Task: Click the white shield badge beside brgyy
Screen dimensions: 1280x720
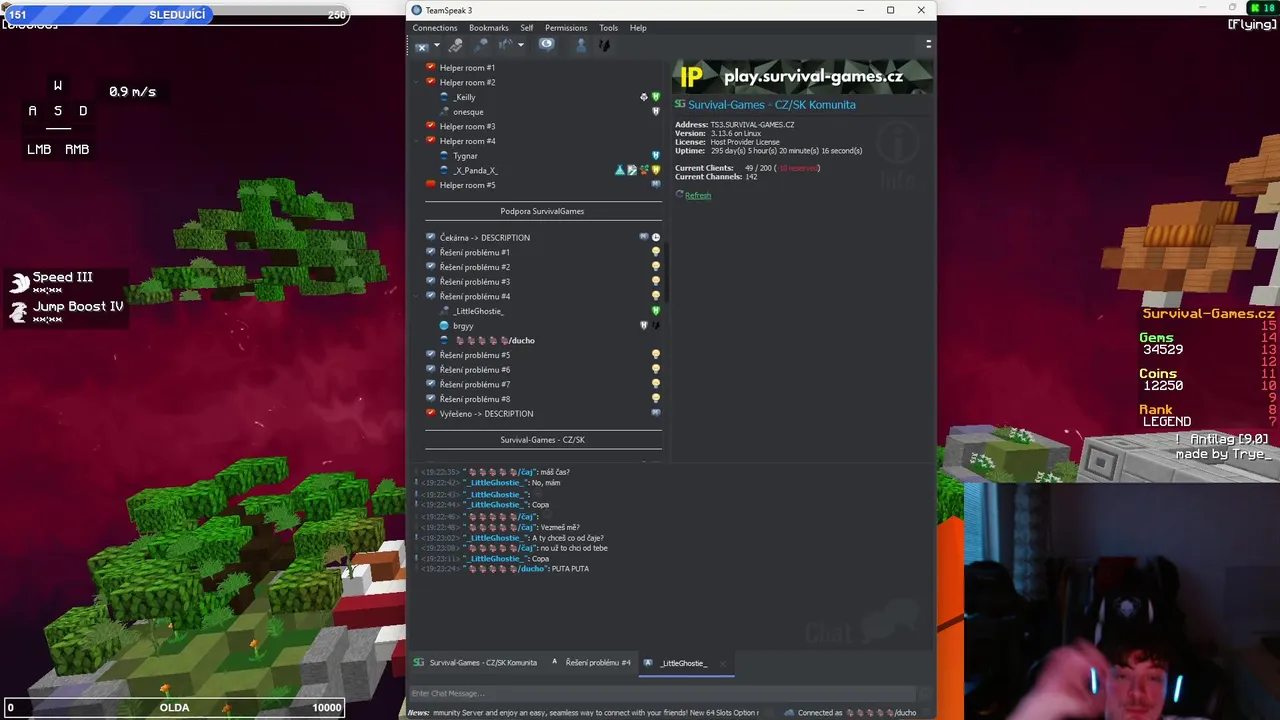Action: point(644,326)
